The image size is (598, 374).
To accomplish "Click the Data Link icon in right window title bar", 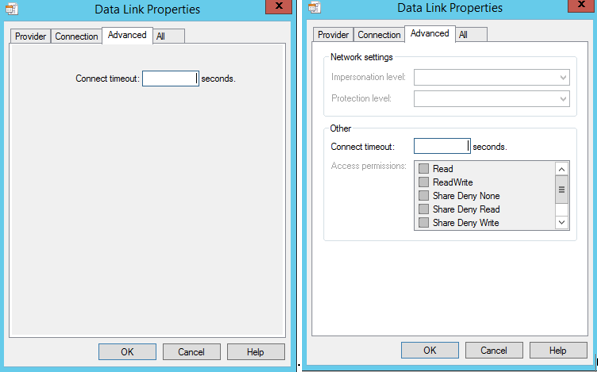I will click(314, 7).
